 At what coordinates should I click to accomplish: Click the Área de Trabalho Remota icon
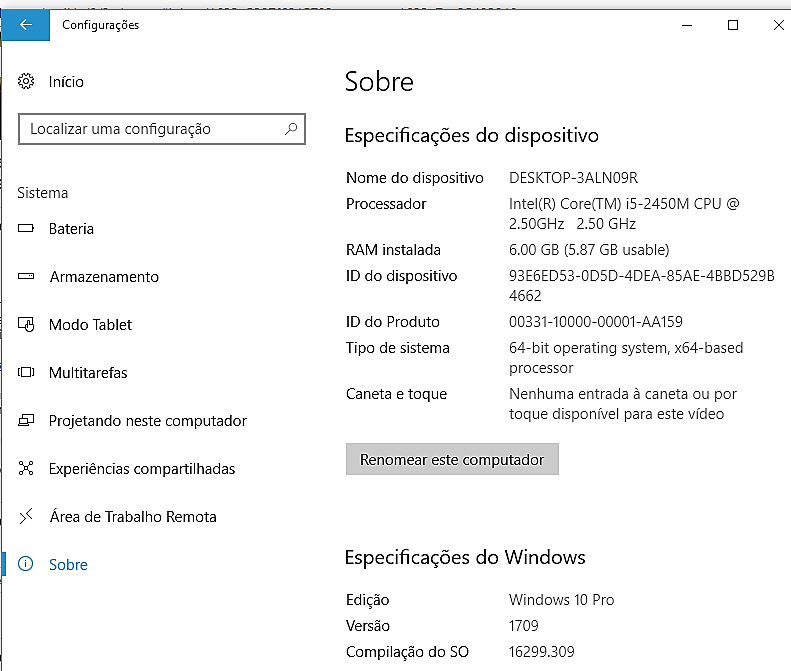point(27,517)
